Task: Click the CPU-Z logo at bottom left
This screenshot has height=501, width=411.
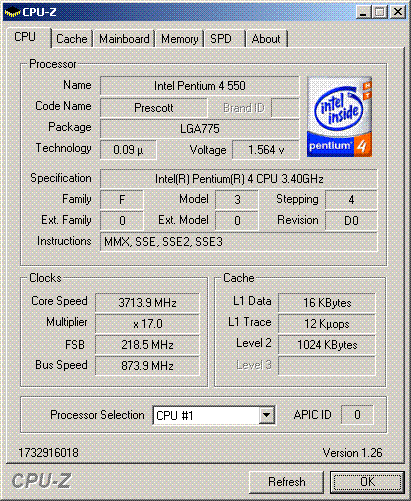Action: click(x=41, y=481)
